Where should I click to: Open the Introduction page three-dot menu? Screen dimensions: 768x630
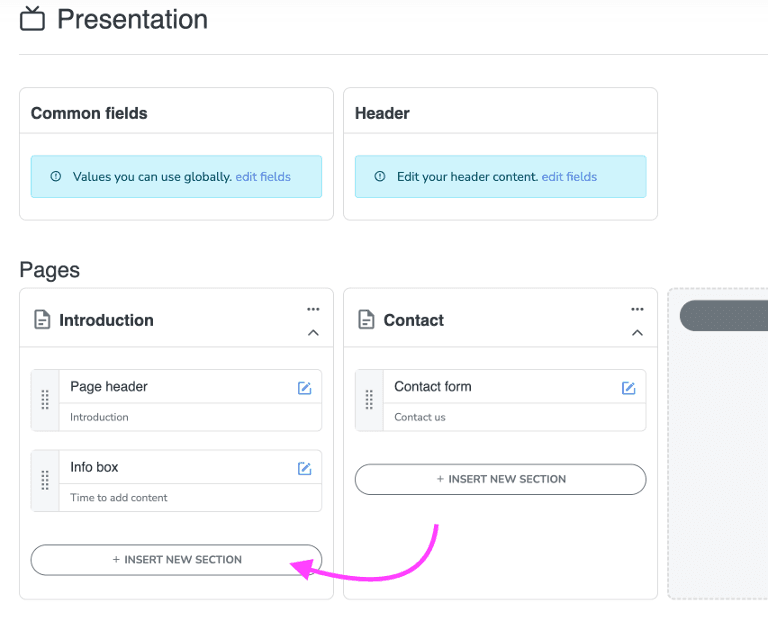tap(313, 309)
